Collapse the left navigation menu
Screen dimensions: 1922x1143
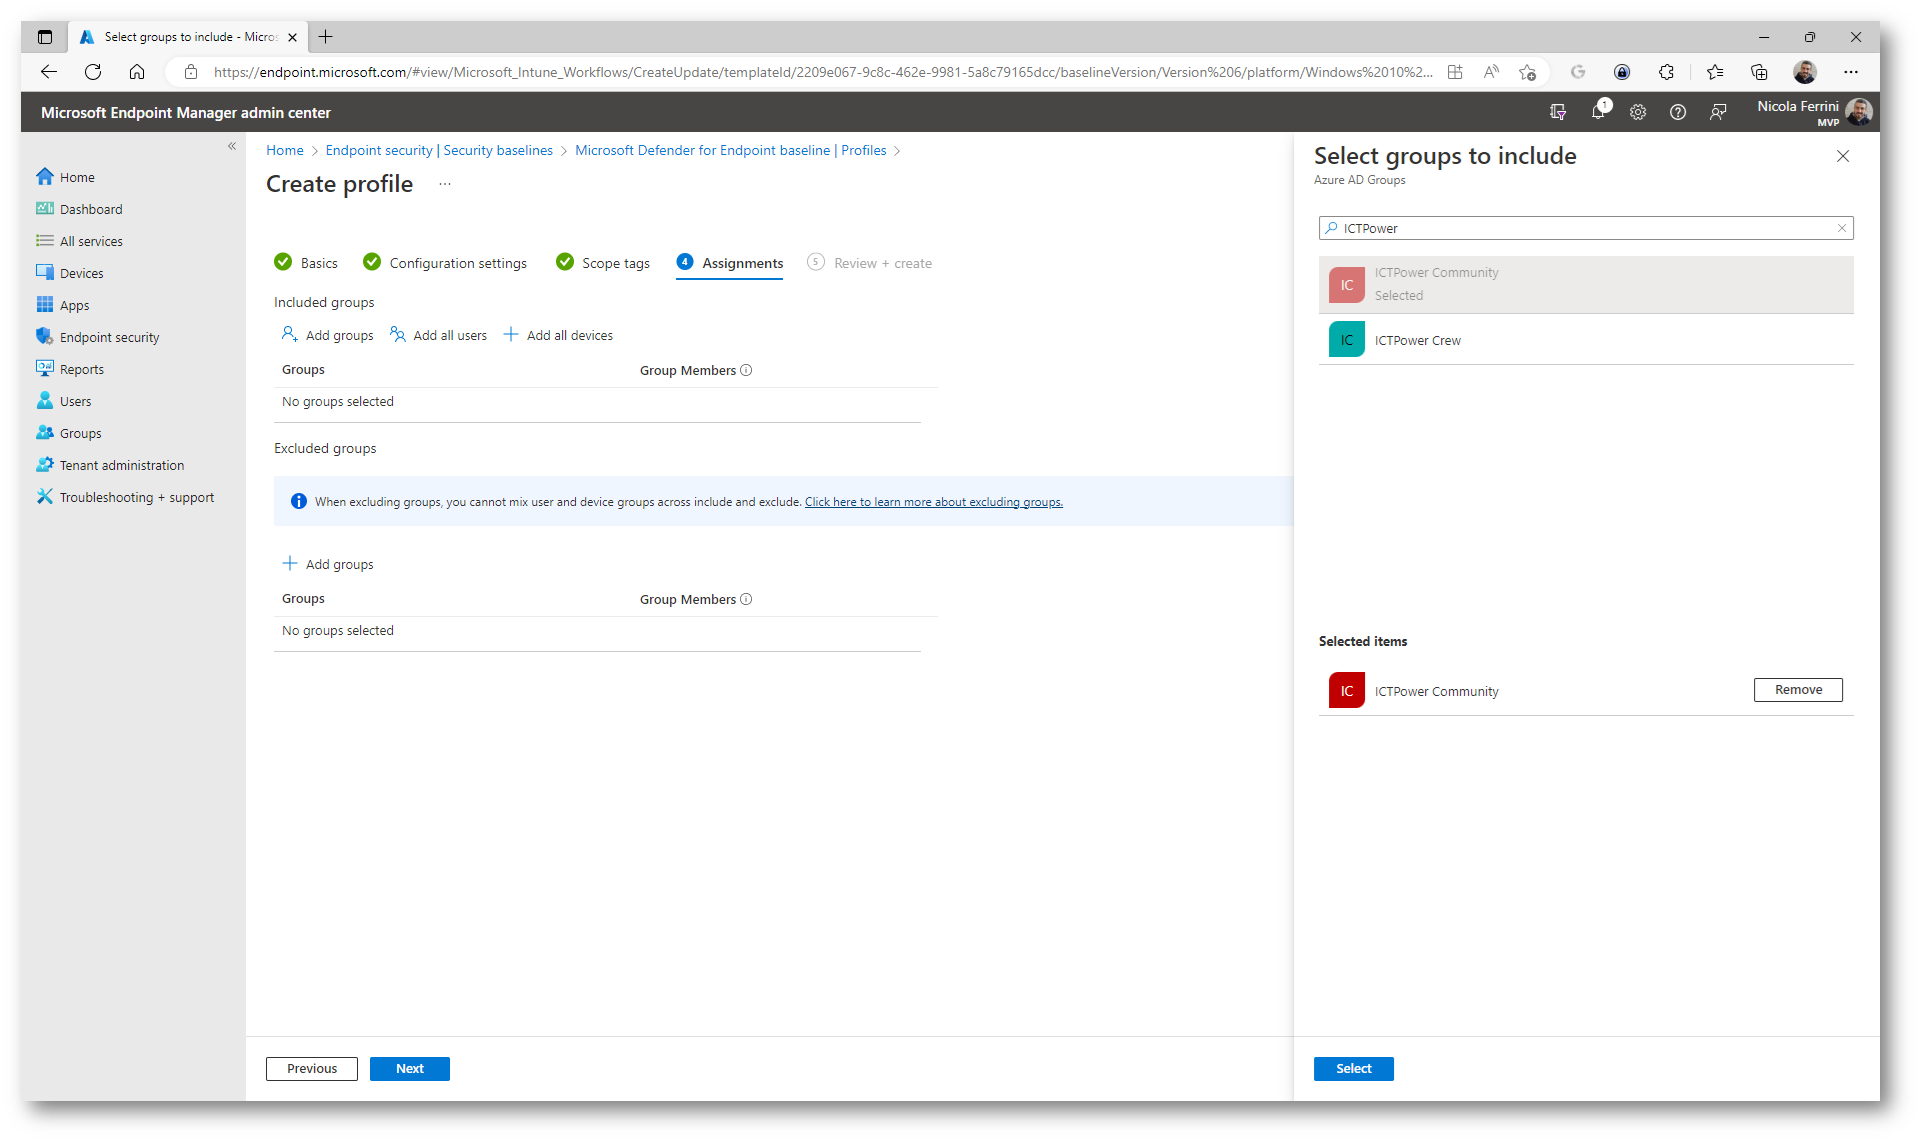pyautogui.click(x=232, y=146)
